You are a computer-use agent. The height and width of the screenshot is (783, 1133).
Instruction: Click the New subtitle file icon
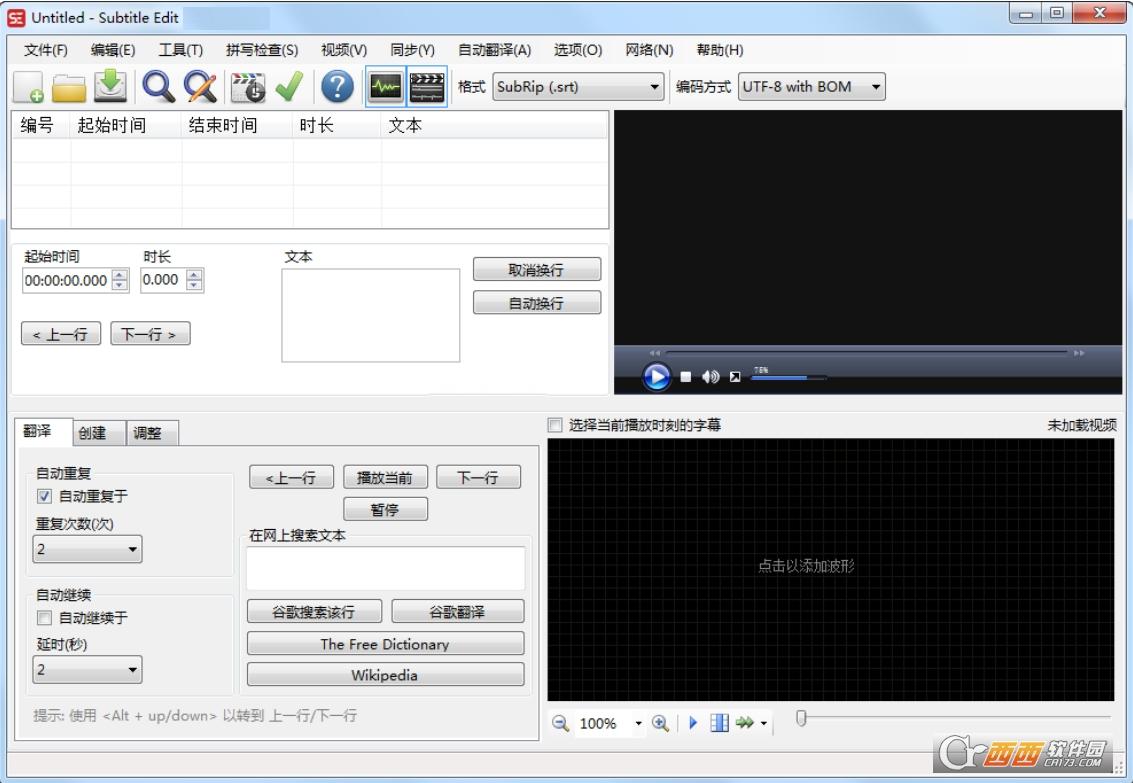pyautogui.click(x=29, y=87)
